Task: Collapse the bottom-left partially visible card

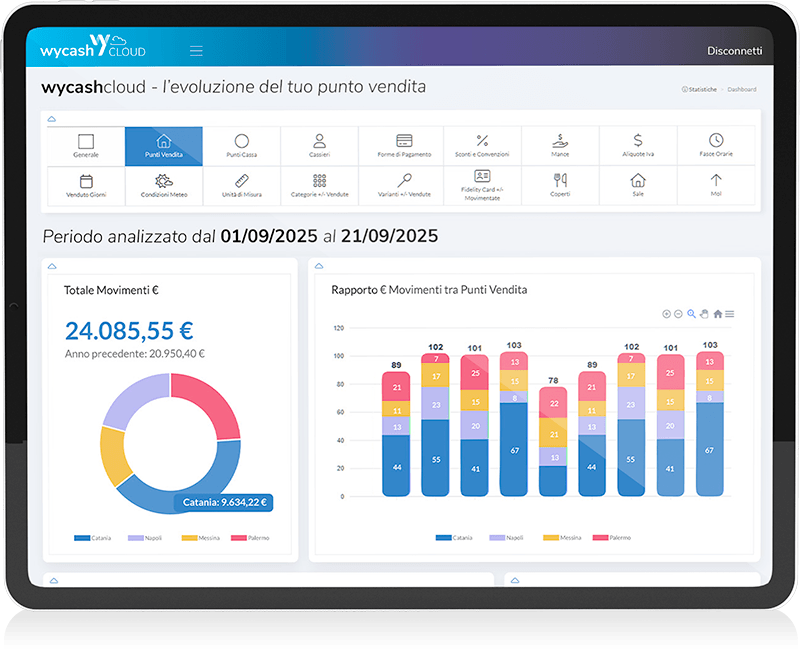Action: click(54, 580)
